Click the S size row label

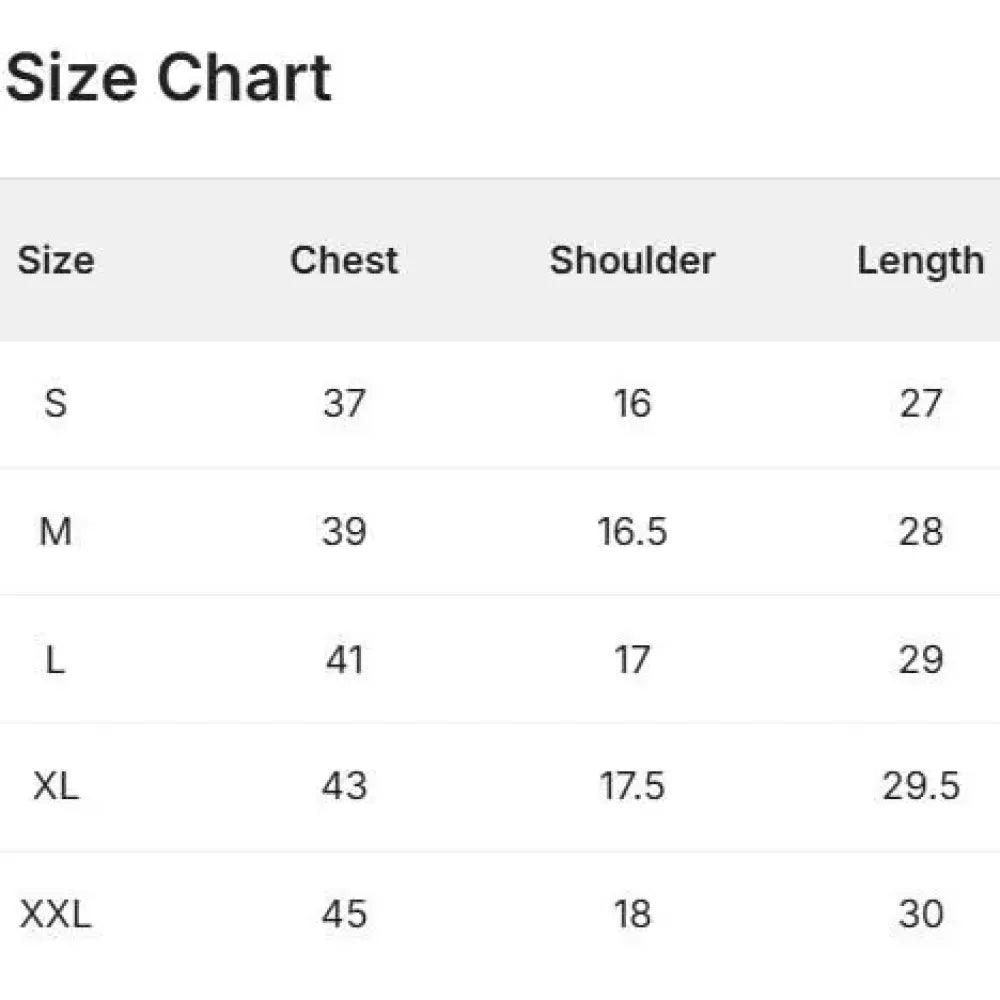pyautogui.click(x=55, y=403)
